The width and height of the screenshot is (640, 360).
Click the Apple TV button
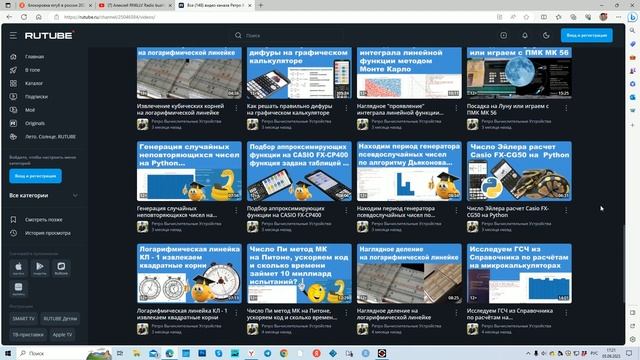[62, 334]
